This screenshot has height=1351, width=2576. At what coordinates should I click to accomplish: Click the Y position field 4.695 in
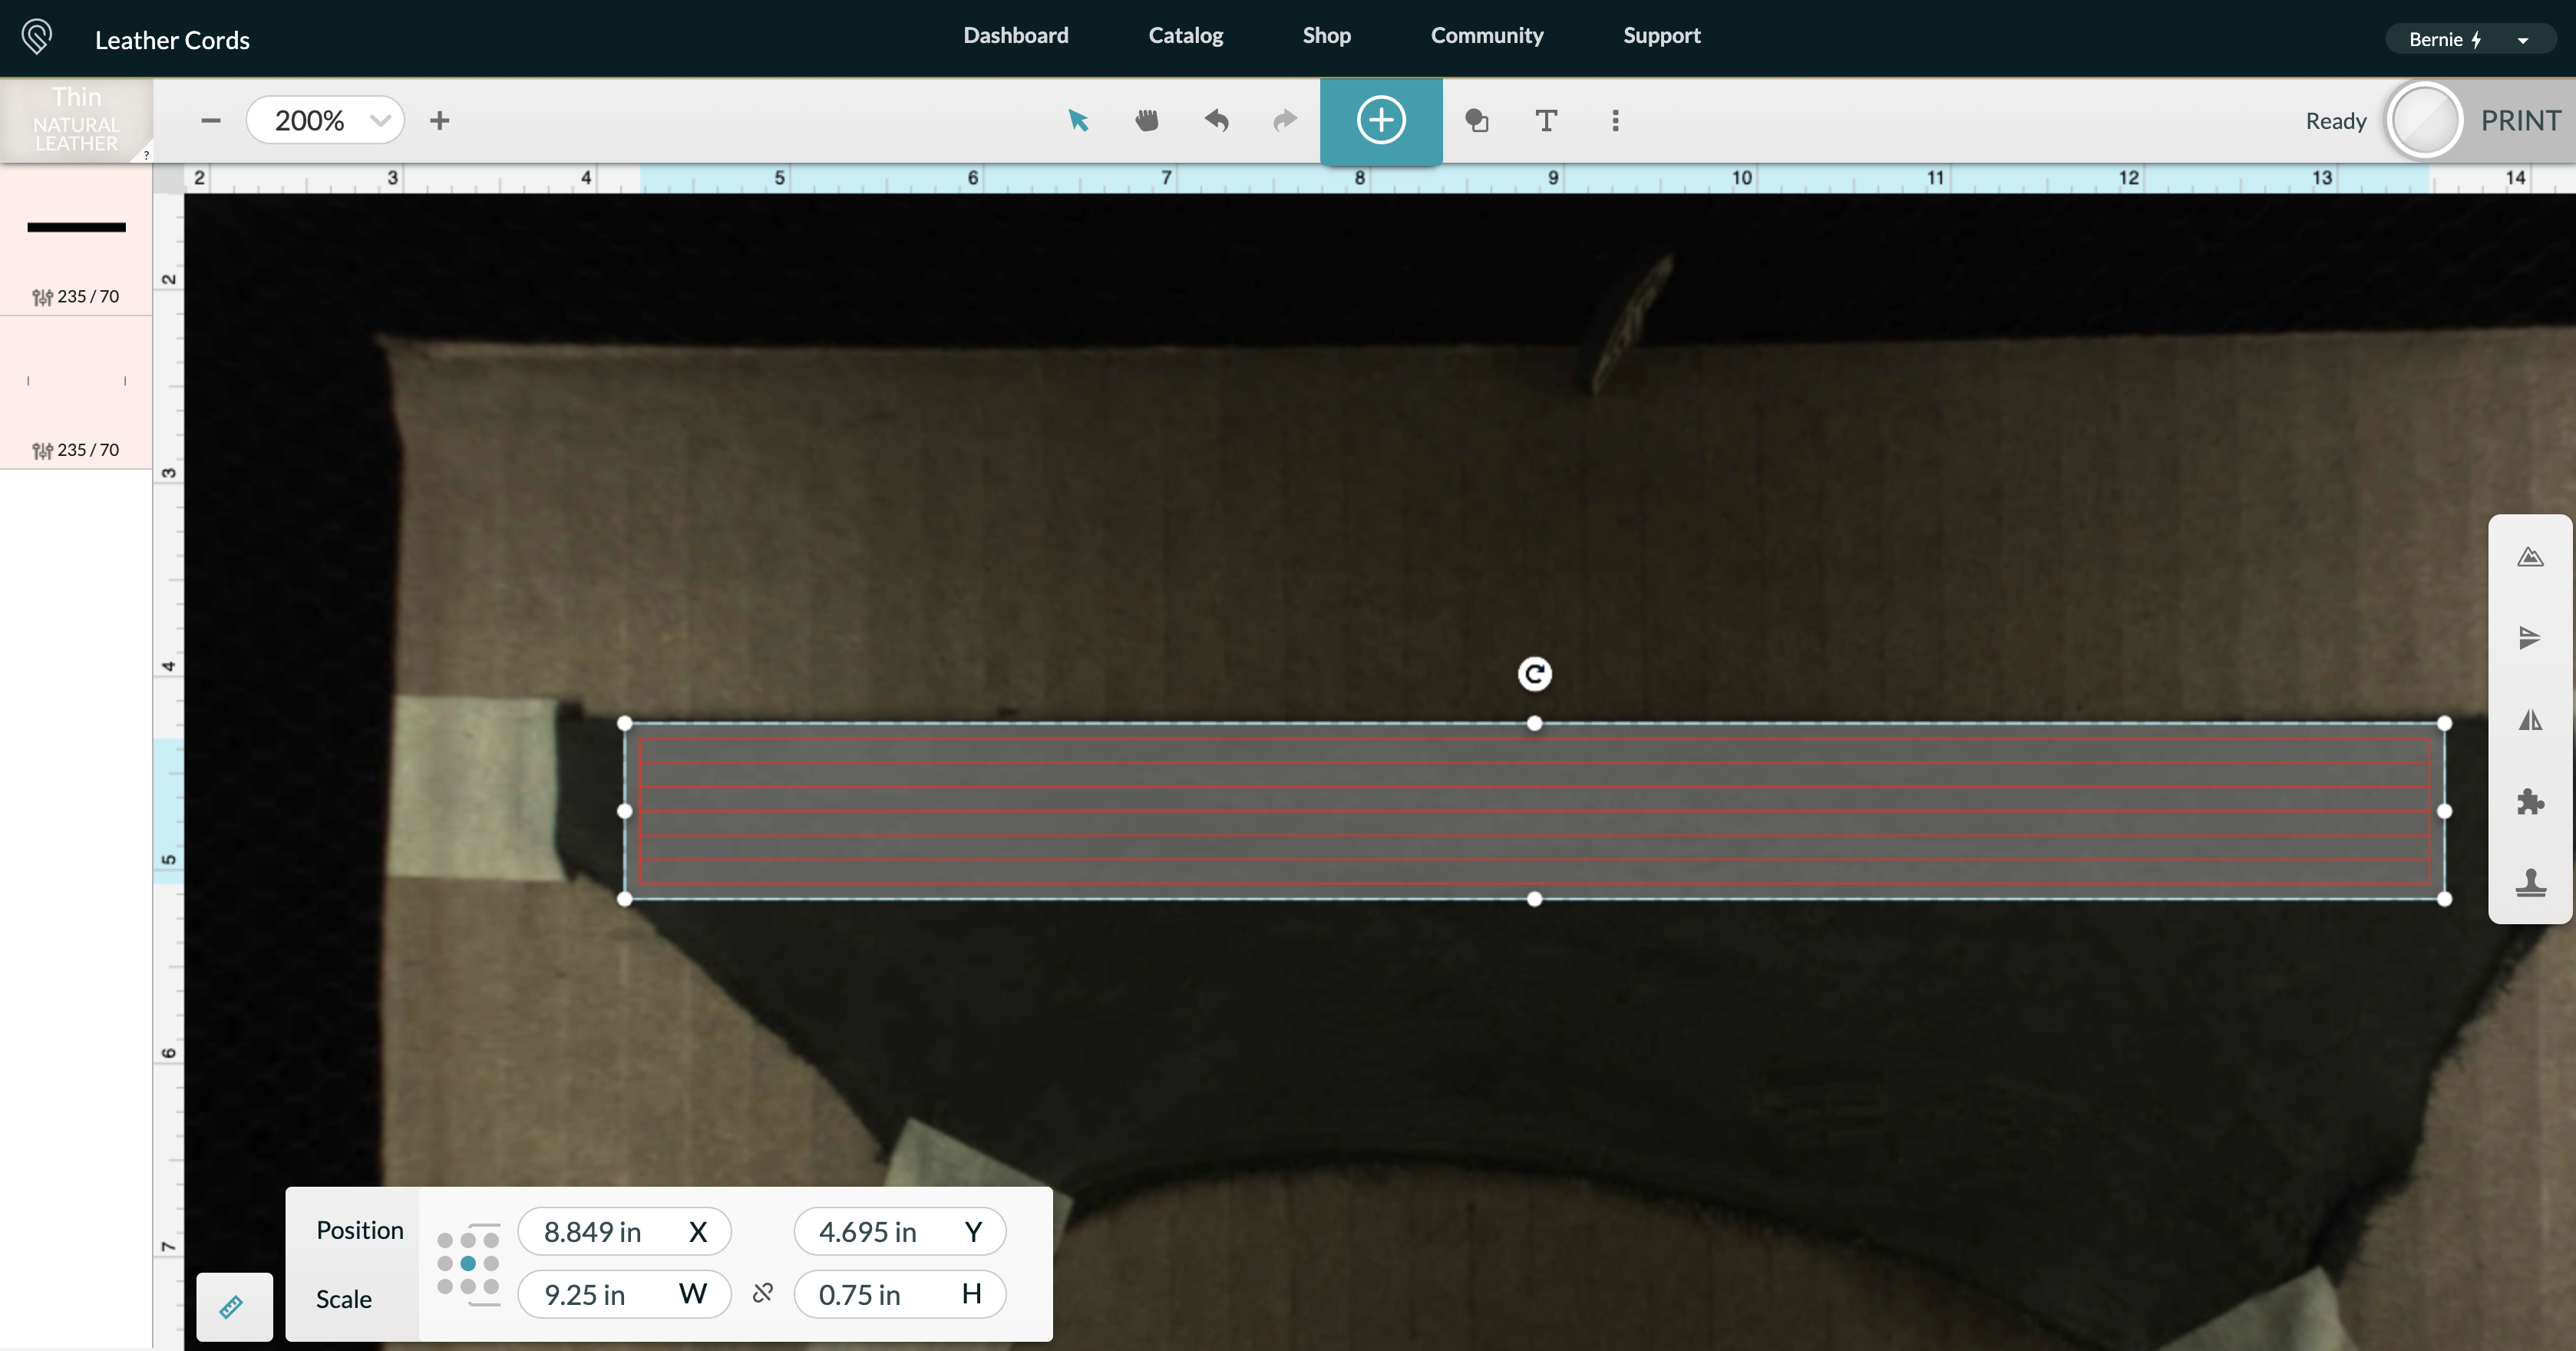point(899,1231)
